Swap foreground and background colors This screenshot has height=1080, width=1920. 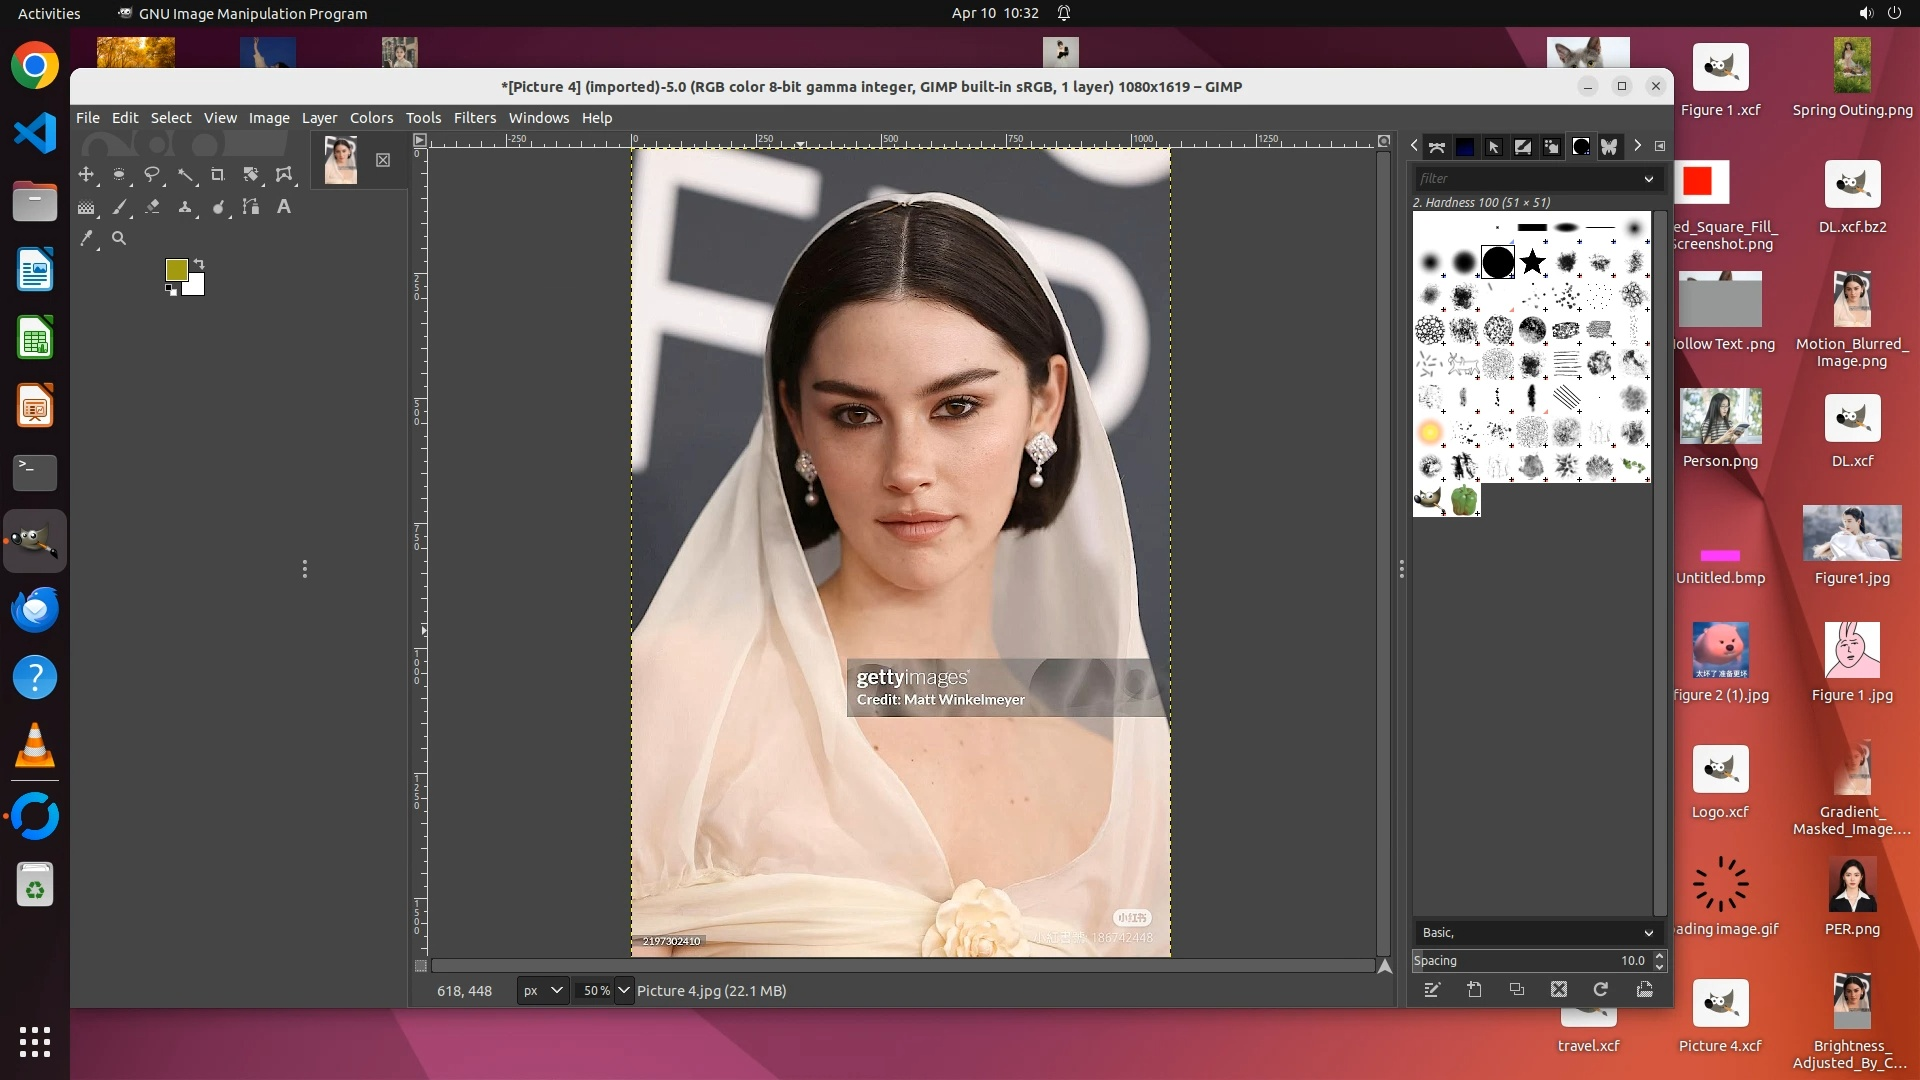pyautogui.click(x=199, y=264)
